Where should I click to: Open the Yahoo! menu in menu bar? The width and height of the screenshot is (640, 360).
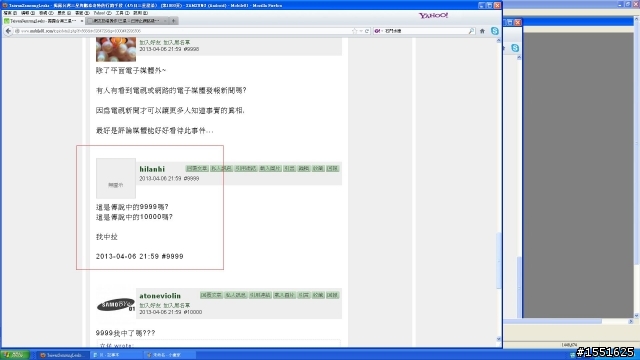102,13
